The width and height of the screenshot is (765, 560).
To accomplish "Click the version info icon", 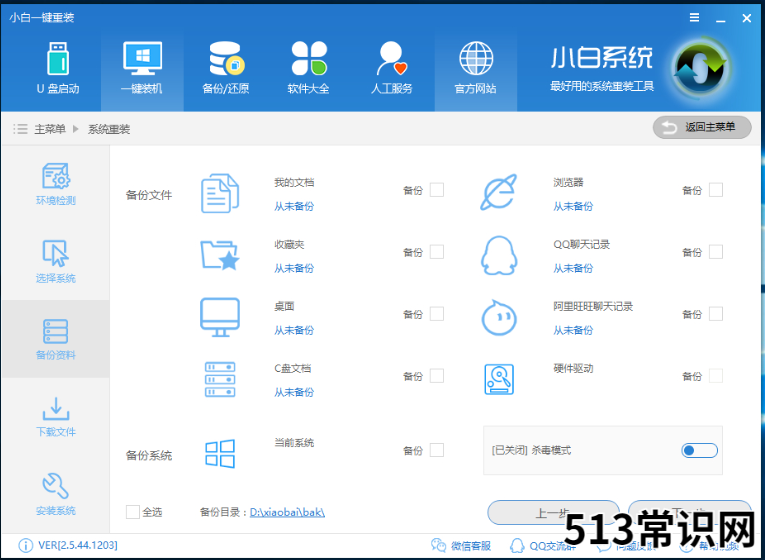I will tap(25, 545).
